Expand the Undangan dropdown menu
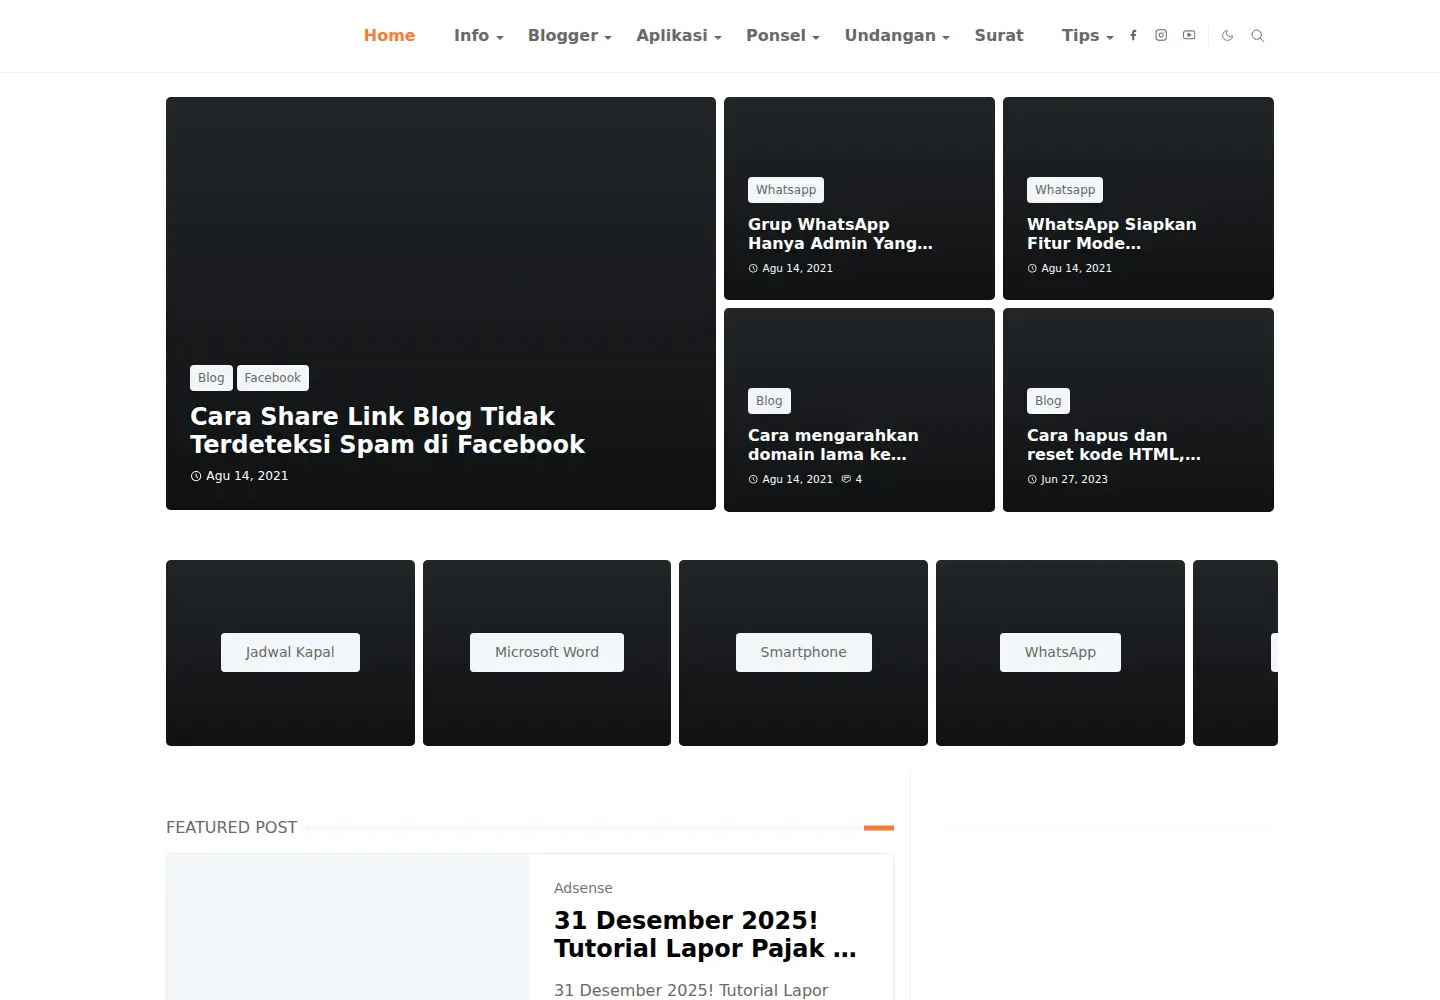 pos(897,35)
